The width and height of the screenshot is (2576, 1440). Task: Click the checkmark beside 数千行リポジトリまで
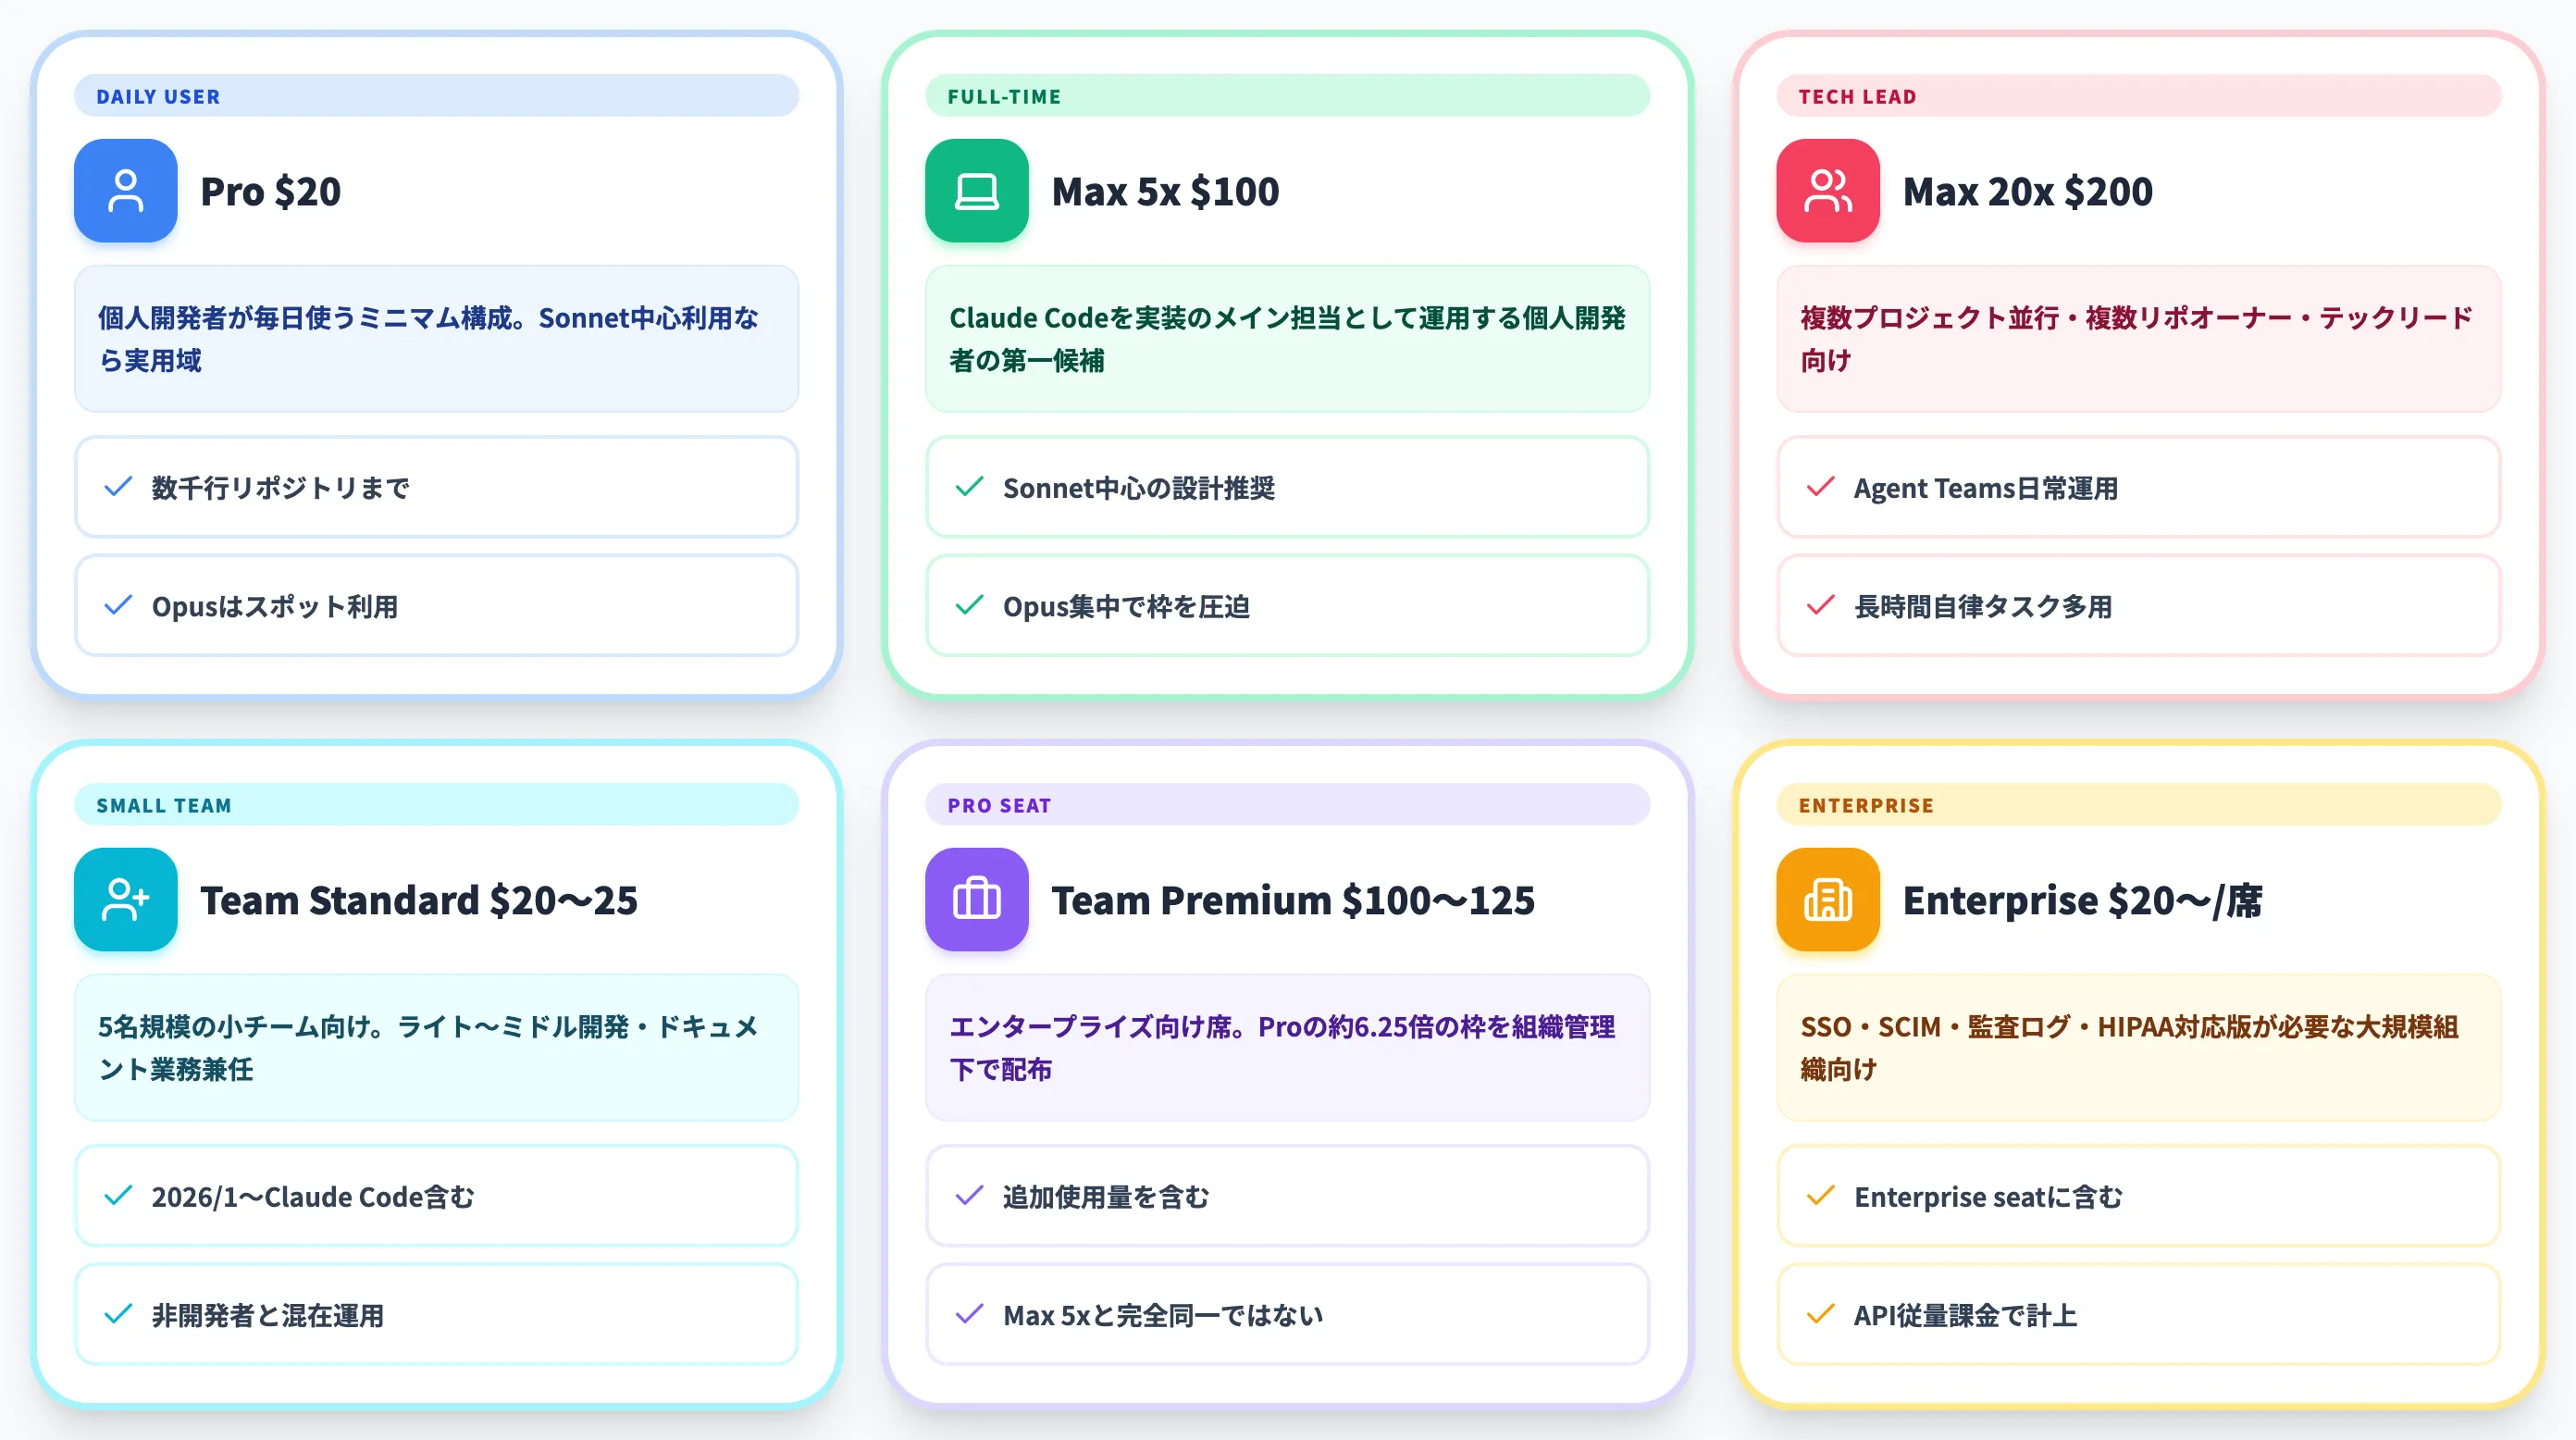[x=118, y=487]
